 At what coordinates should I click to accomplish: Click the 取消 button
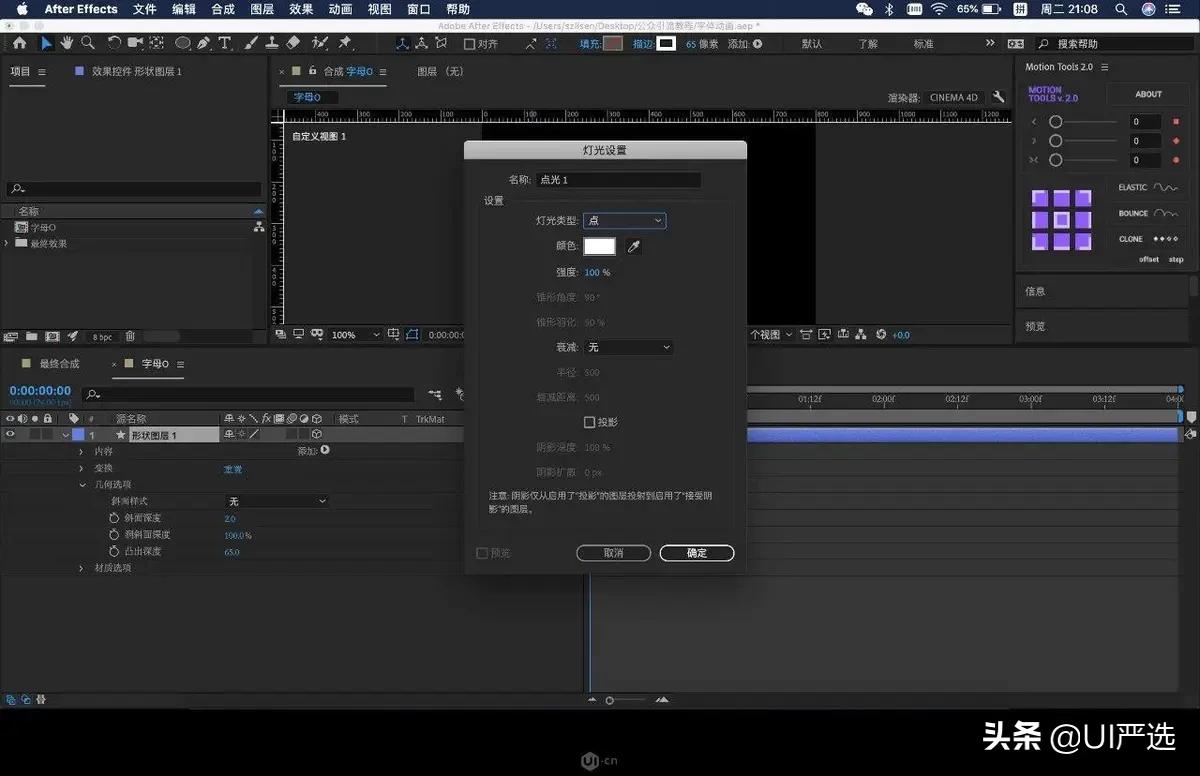[x=613, y=552]
